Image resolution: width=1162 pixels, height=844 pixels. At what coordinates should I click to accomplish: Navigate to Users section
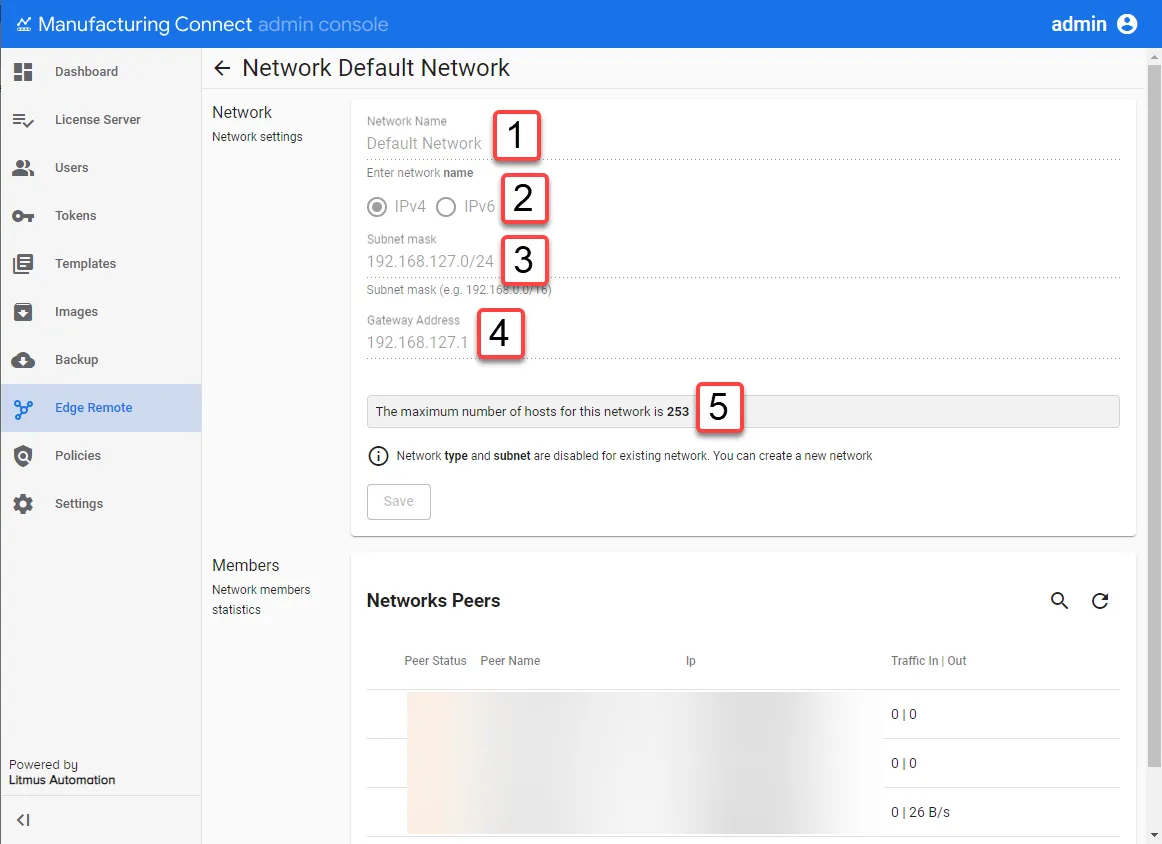[102, 168]
